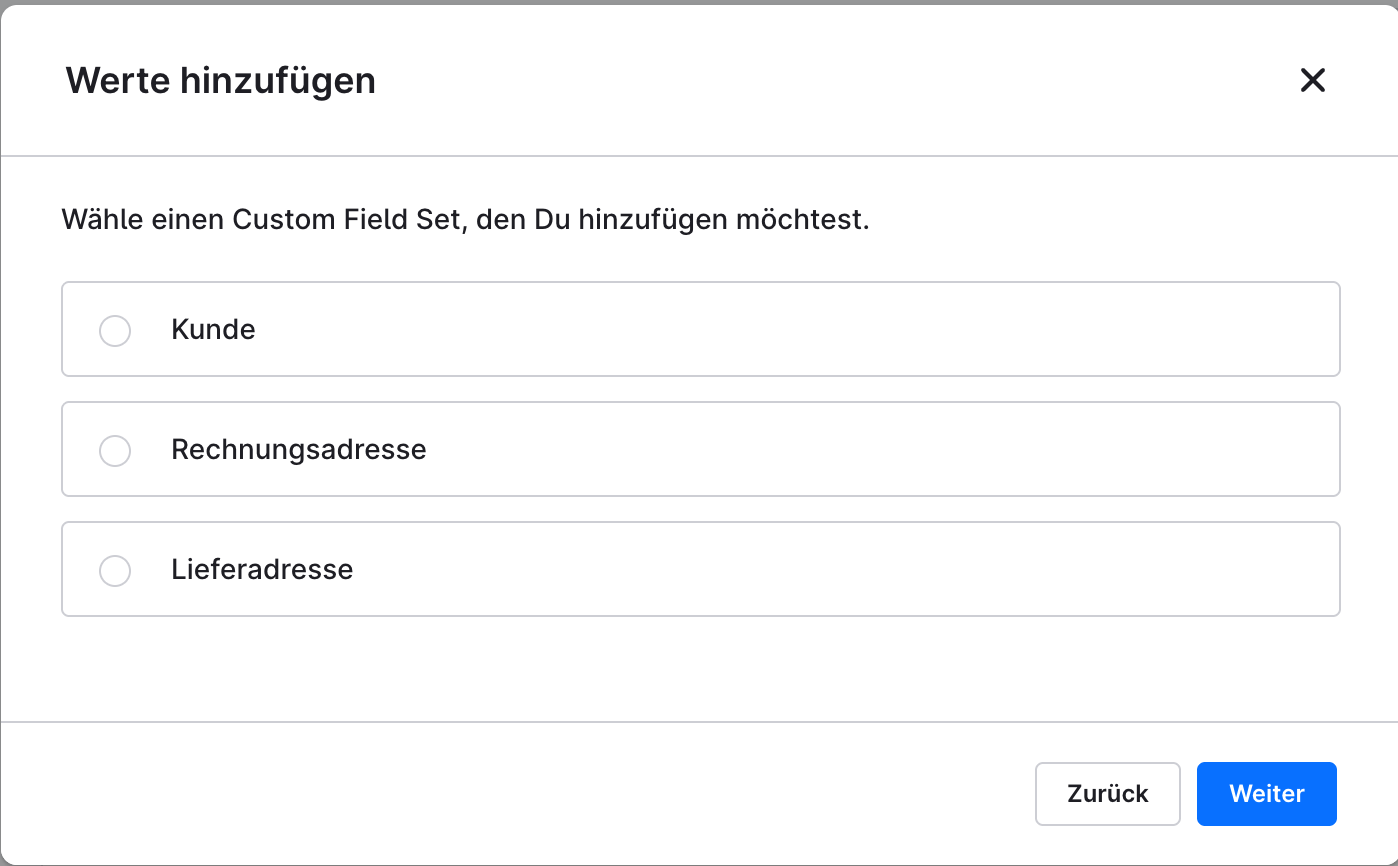Click the instruction text about Custom Field Sets
The width and height of the screenshot is (1398, 866).
[466, 218]
